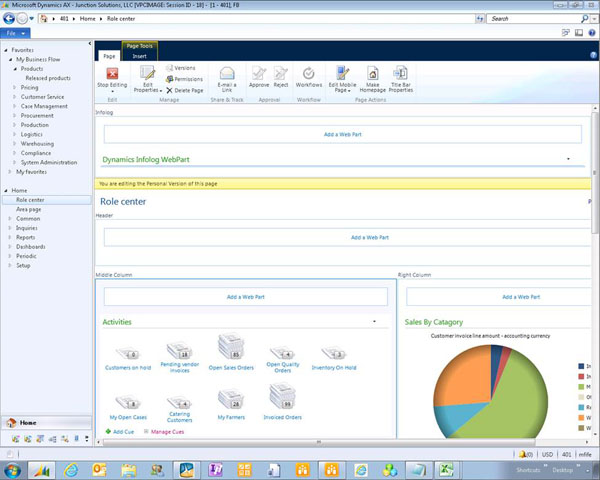The width and height of the screenshot is (600, 480).
Task: Click Home in the address breadcrumb
Action: coord(88,18)
